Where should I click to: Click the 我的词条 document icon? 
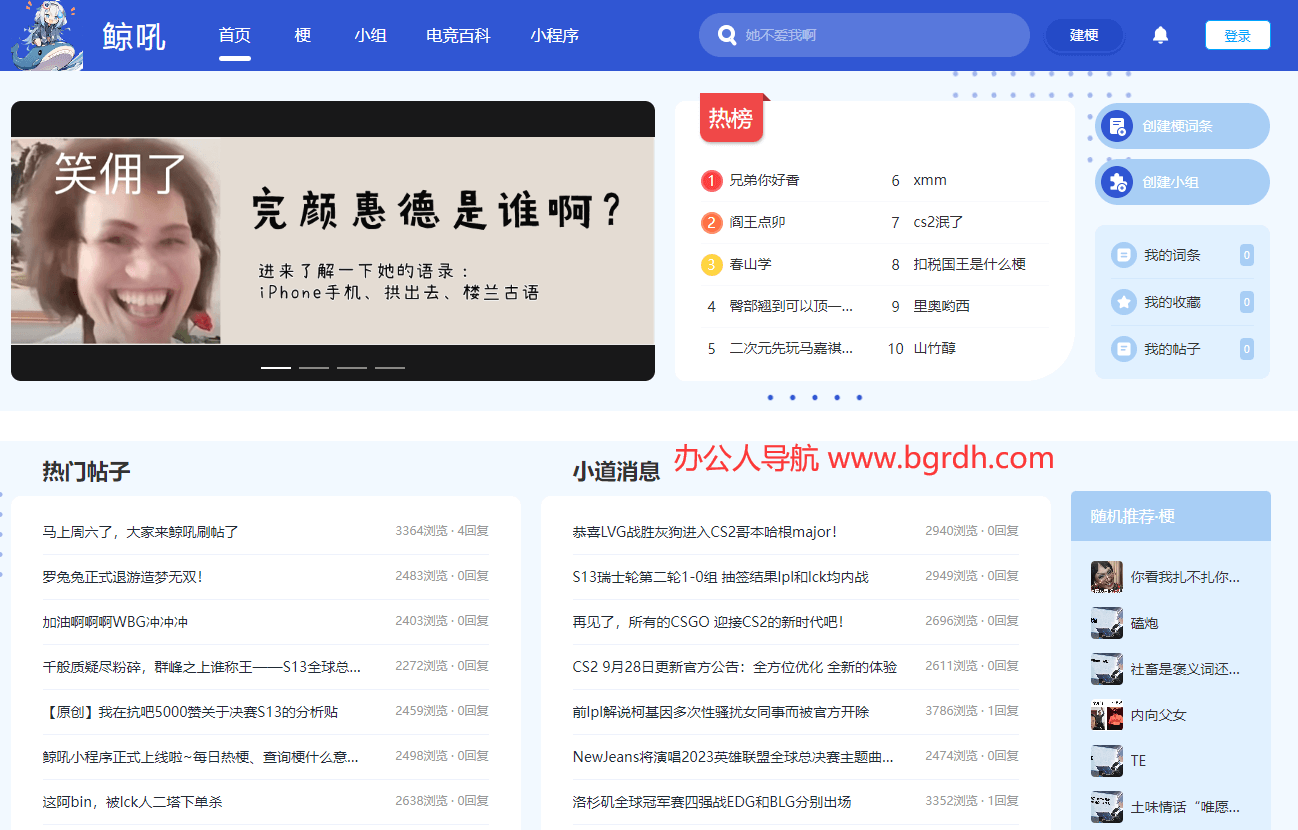(x=1123, y=254)
